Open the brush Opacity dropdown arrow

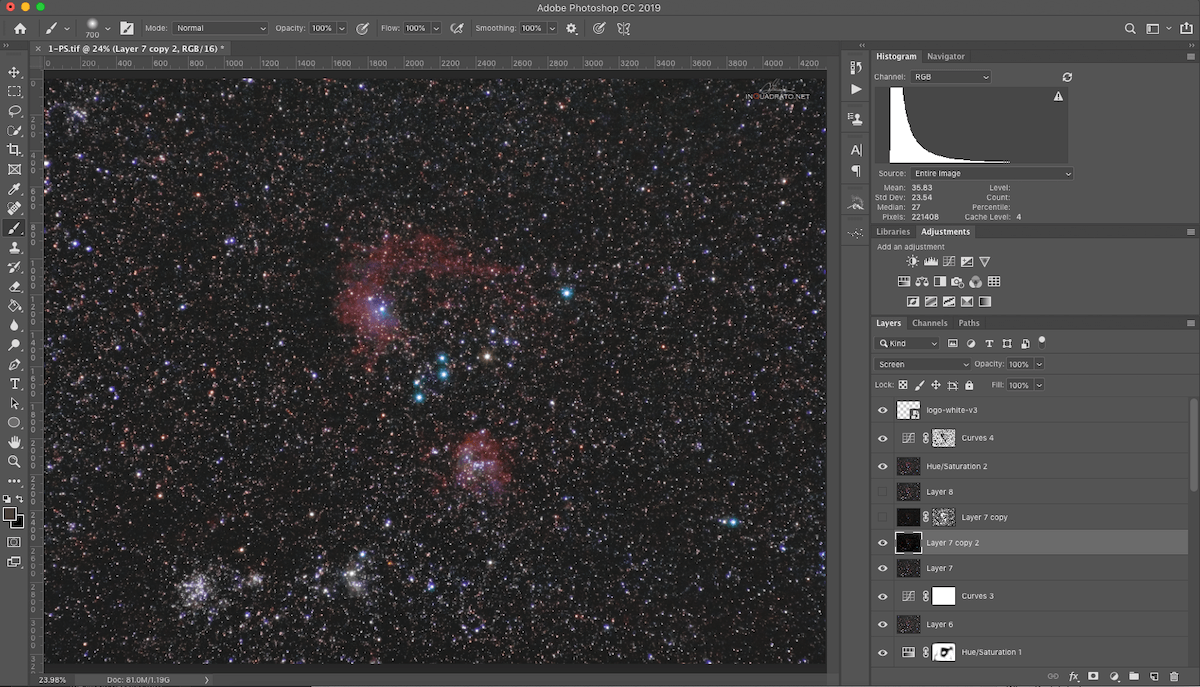coord(342,29)
